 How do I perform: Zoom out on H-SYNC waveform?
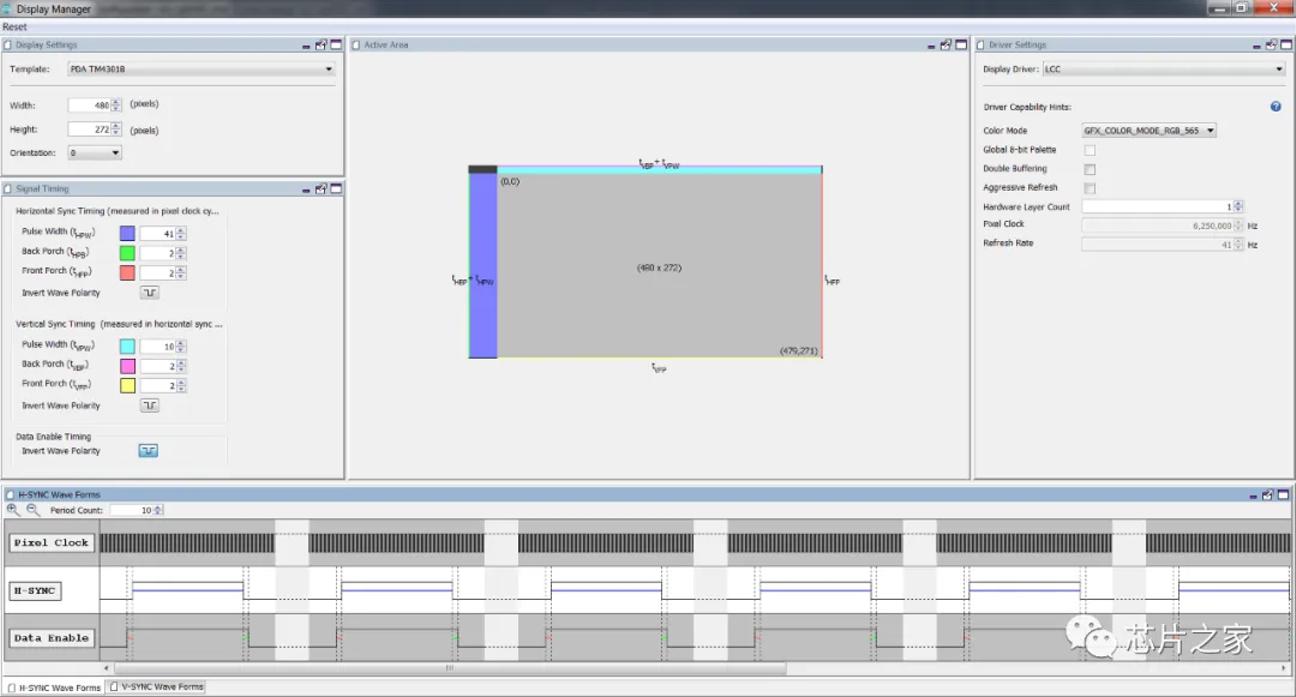[x=33, y=509]
